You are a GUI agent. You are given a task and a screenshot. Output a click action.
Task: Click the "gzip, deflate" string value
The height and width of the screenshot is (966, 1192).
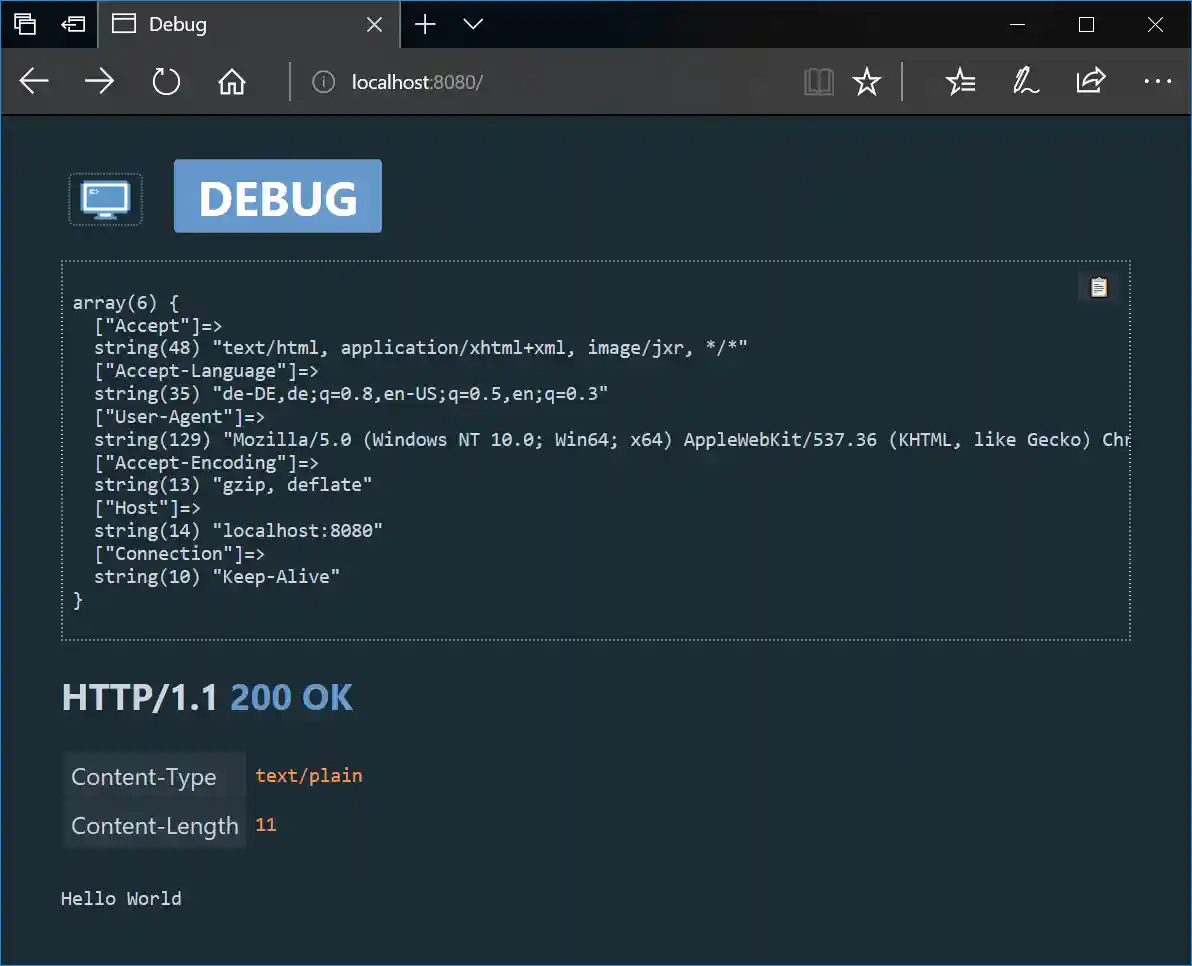(292, 485)
